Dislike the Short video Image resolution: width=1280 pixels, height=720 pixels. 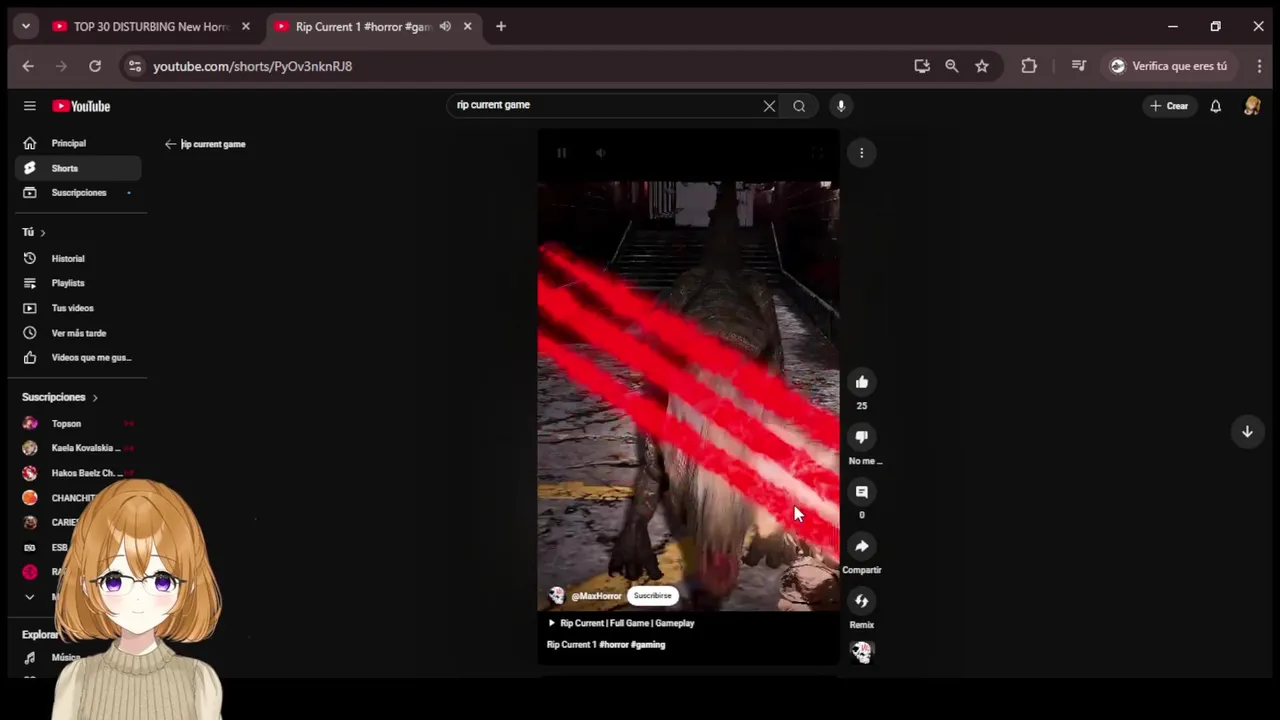(x=861, y=437)
